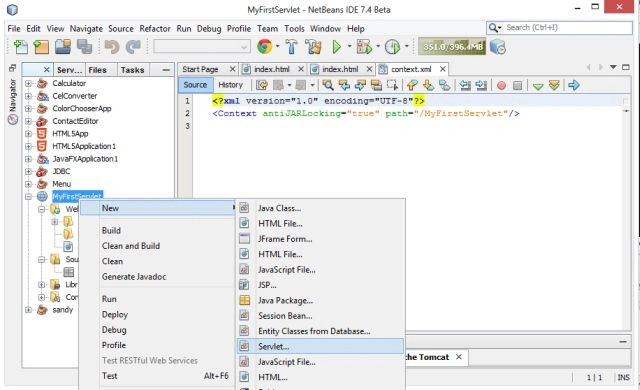
Task: Click the yellow validate XML icon
Action: click(x=554, y=85)
